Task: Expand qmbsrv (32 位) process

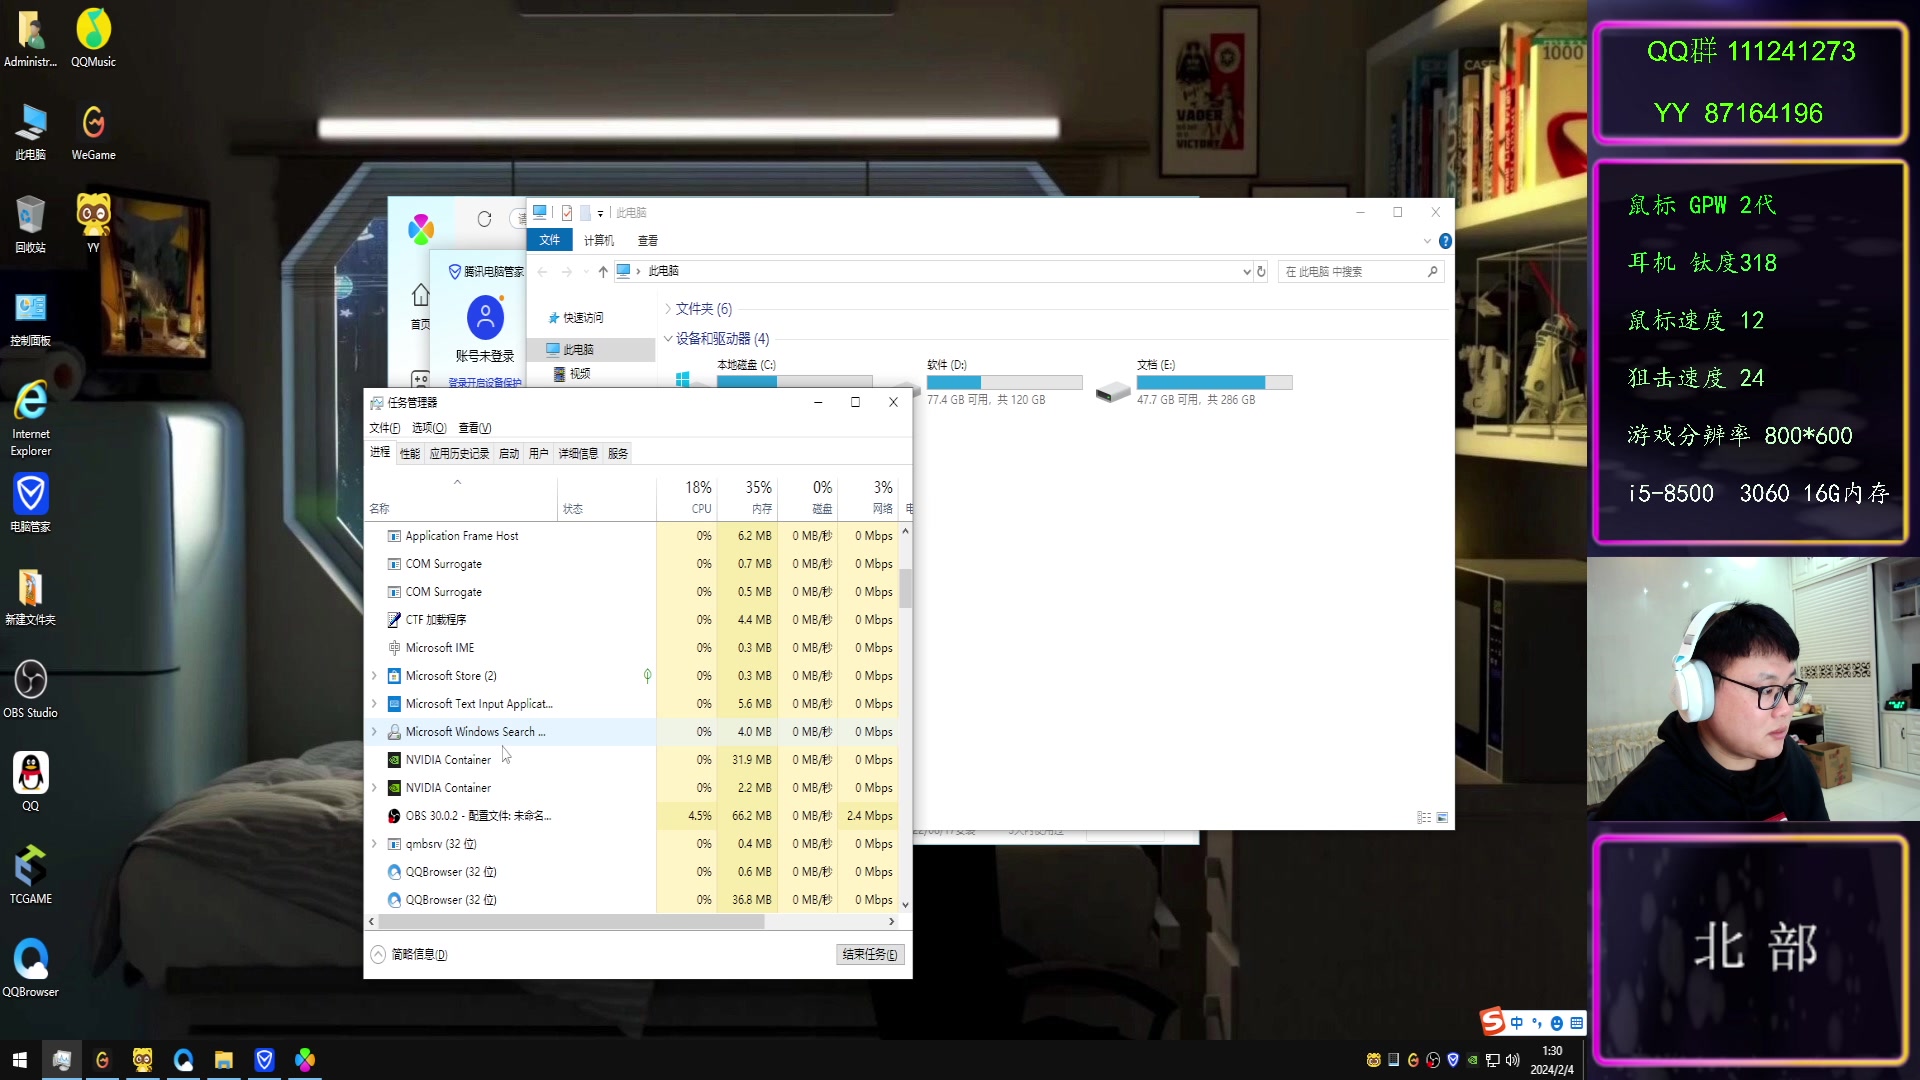Action: (375, 844)
